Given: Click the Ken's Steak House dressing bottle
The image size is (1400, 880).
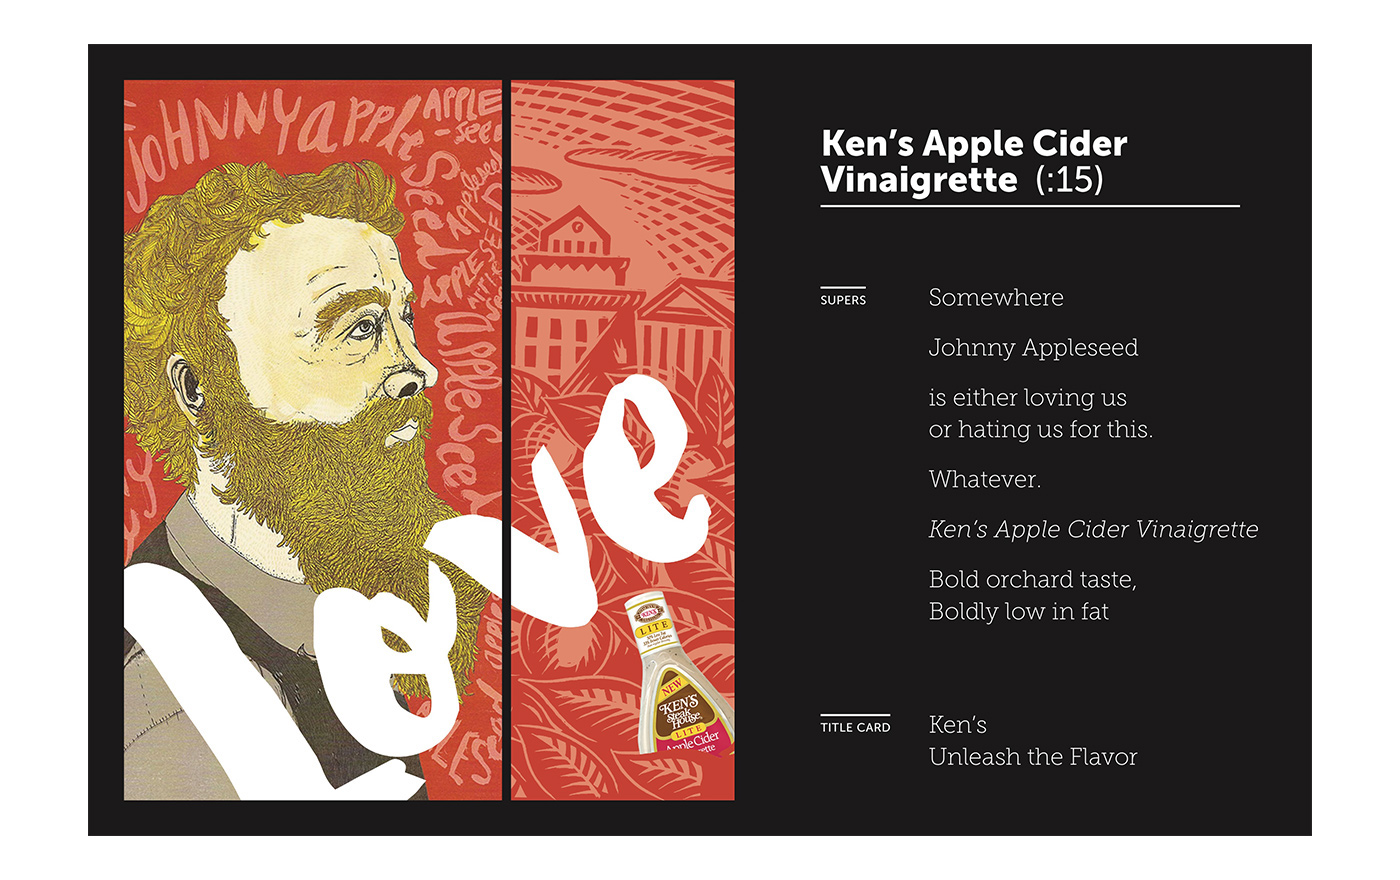Looking at the screenshot, I should [x=682, y=675].
